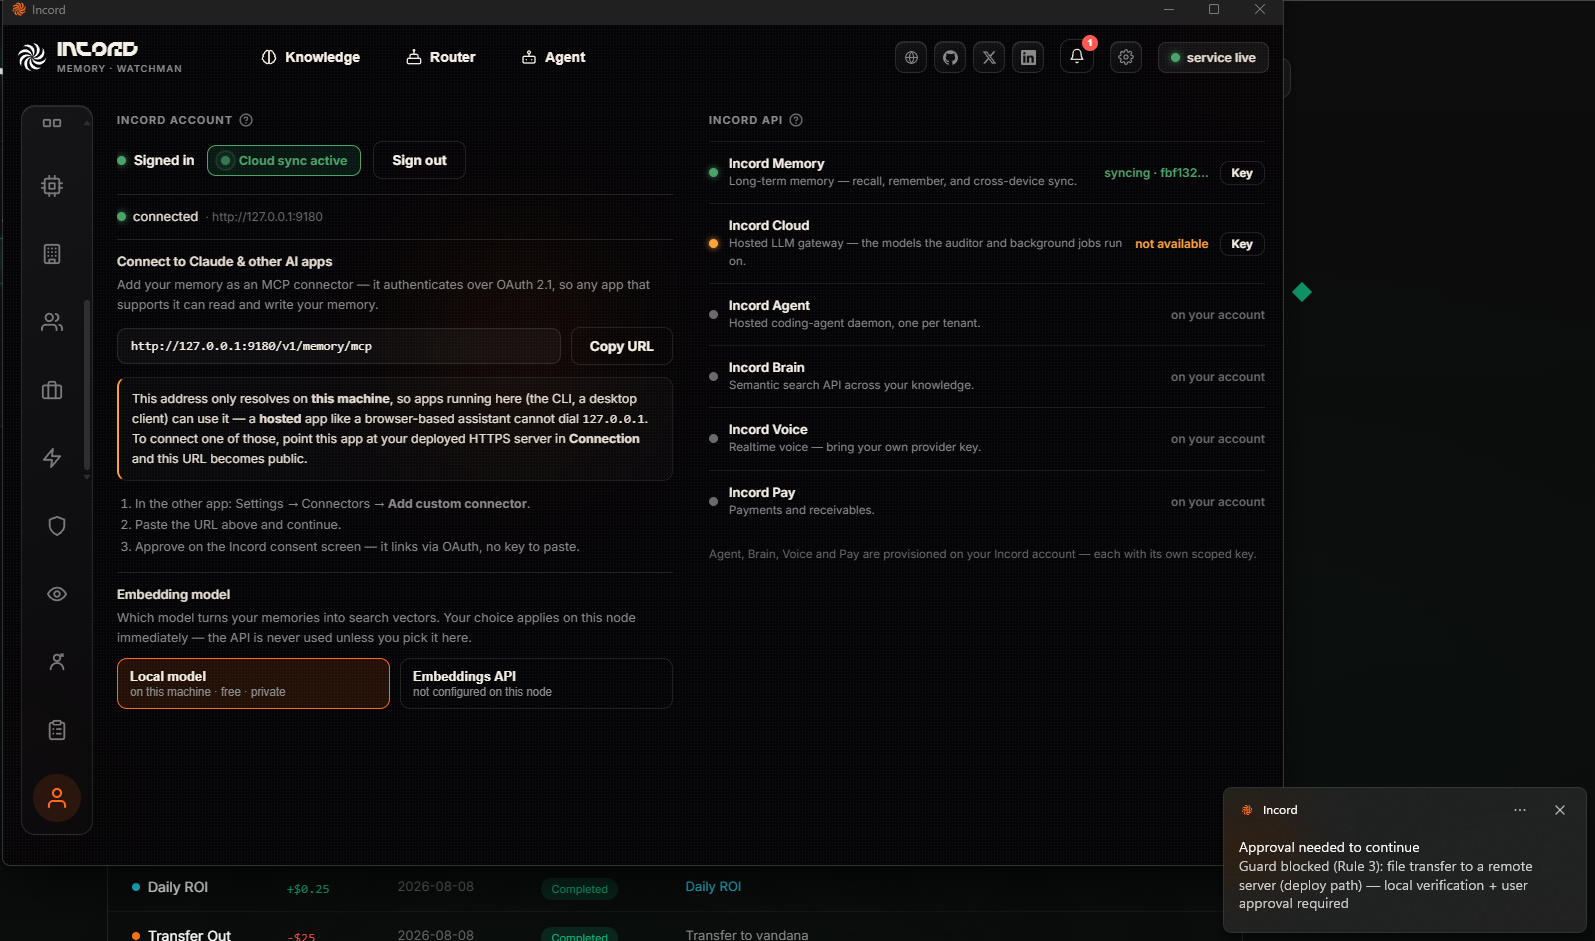
Task: Switch to the Router tab
Action: [x=440, y=57]
